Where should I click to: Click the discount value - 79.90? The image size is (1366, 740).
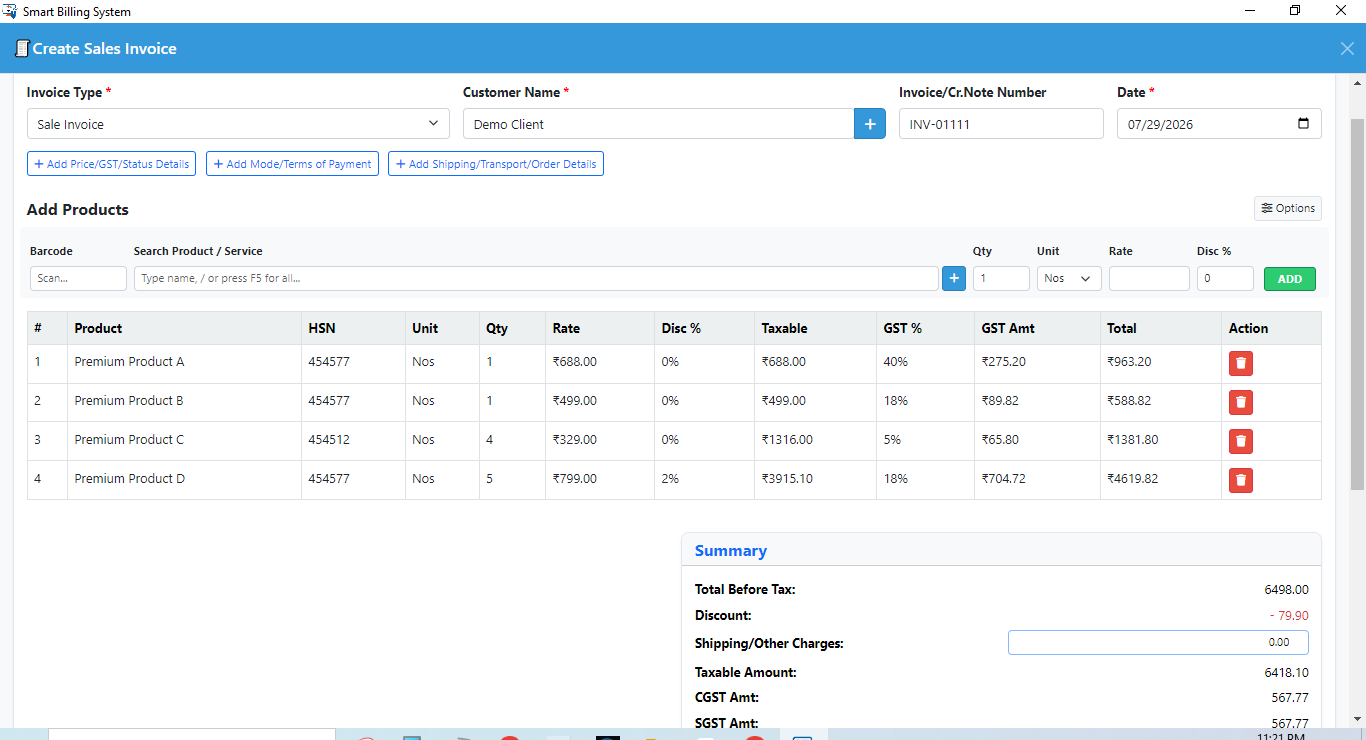coord(1289,616)
